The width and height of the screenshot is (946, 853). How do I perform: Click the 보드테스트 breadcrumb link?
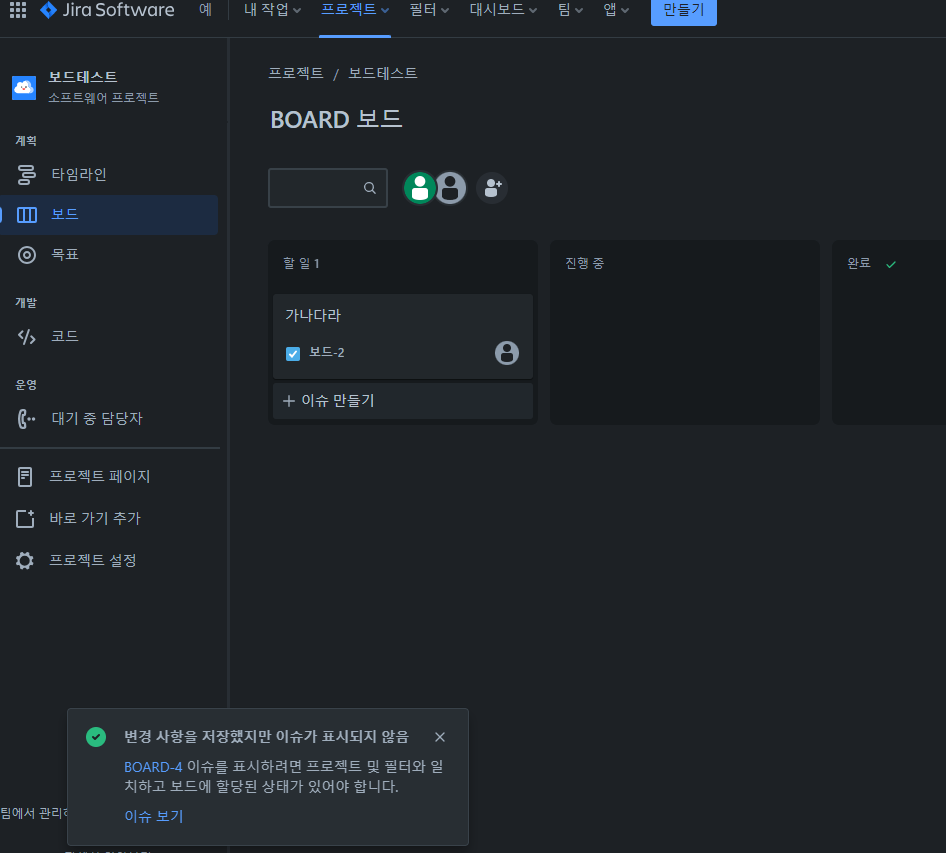[x=383, y=73]
